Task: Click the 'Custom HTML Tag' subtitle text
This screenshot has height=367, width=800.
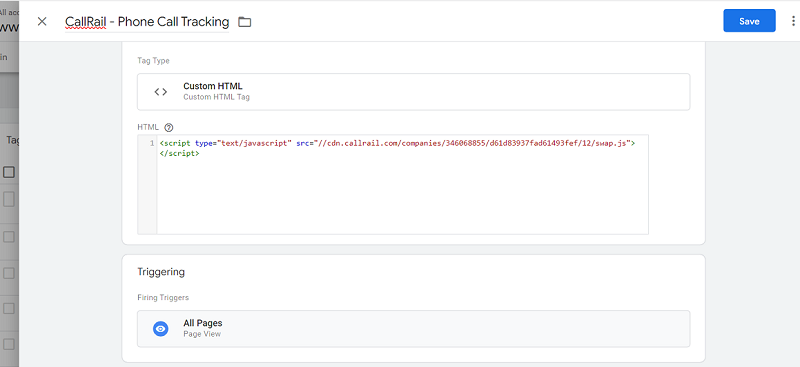Action: 216,97
